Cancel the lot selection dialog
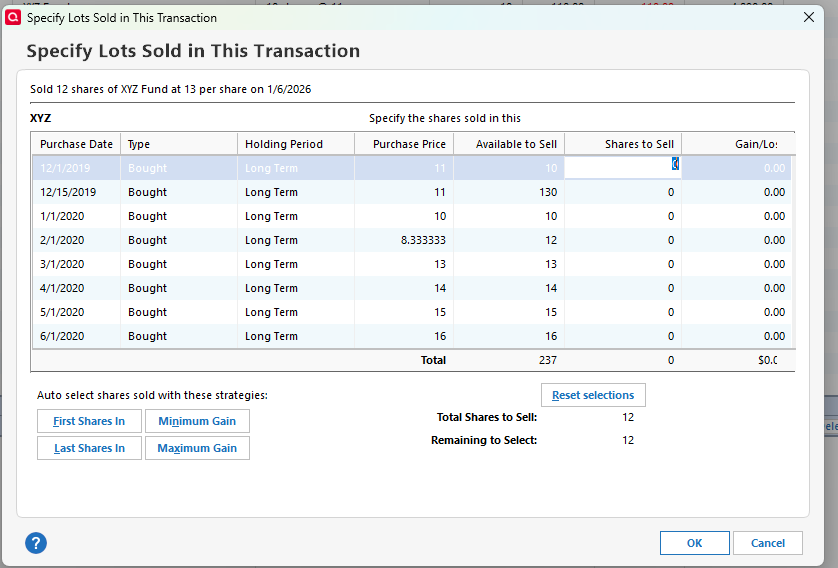Screen dimensions: 838x568 point(767,543)
